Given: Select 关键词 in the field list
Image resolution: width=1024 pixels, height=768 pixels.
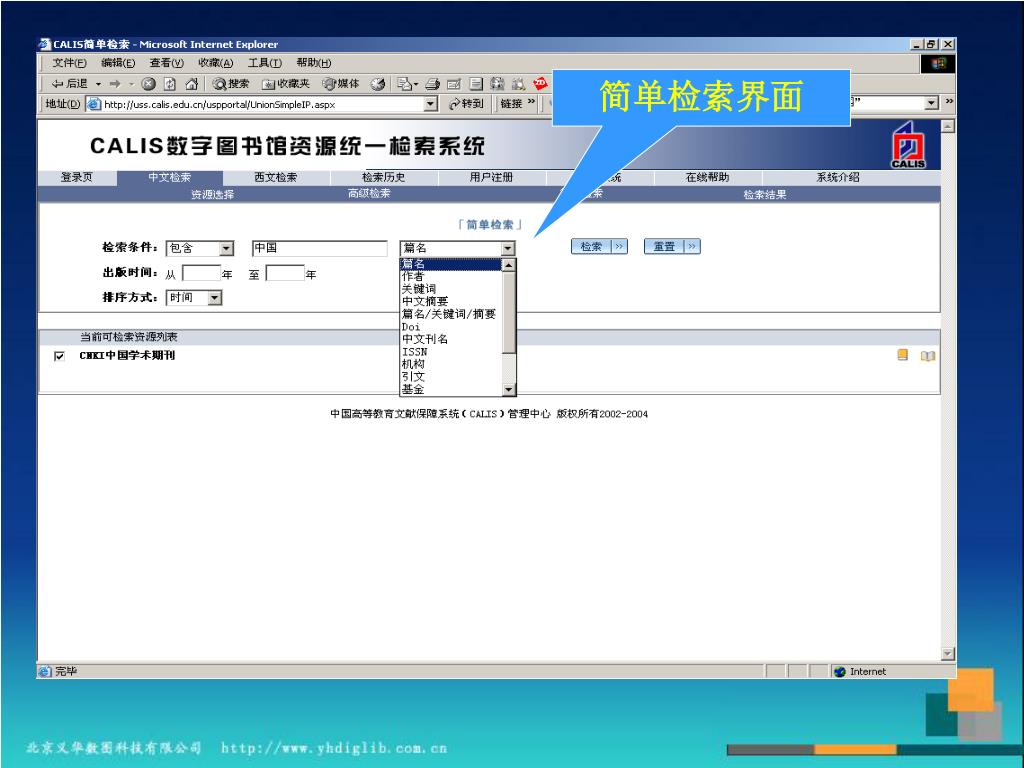Looking at the screenshot, I should (451, 289).
